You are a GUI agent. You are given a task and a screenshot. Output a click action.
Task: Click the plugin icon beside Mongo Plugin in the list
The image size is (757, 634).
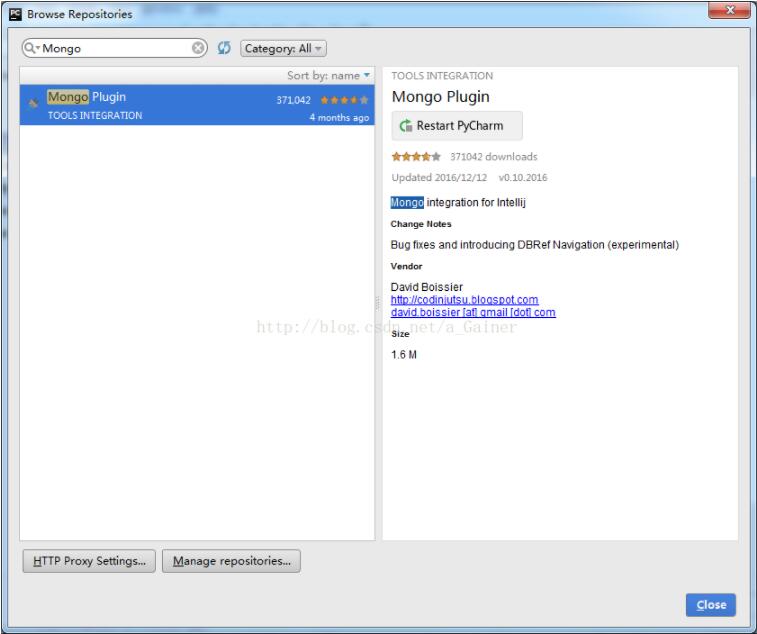point(34,102)
